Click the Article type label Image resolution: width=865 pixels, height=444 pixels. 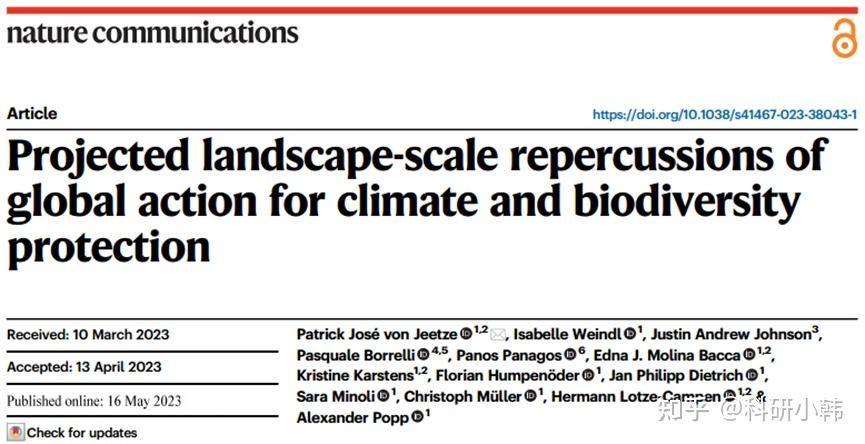coord(32,114)
